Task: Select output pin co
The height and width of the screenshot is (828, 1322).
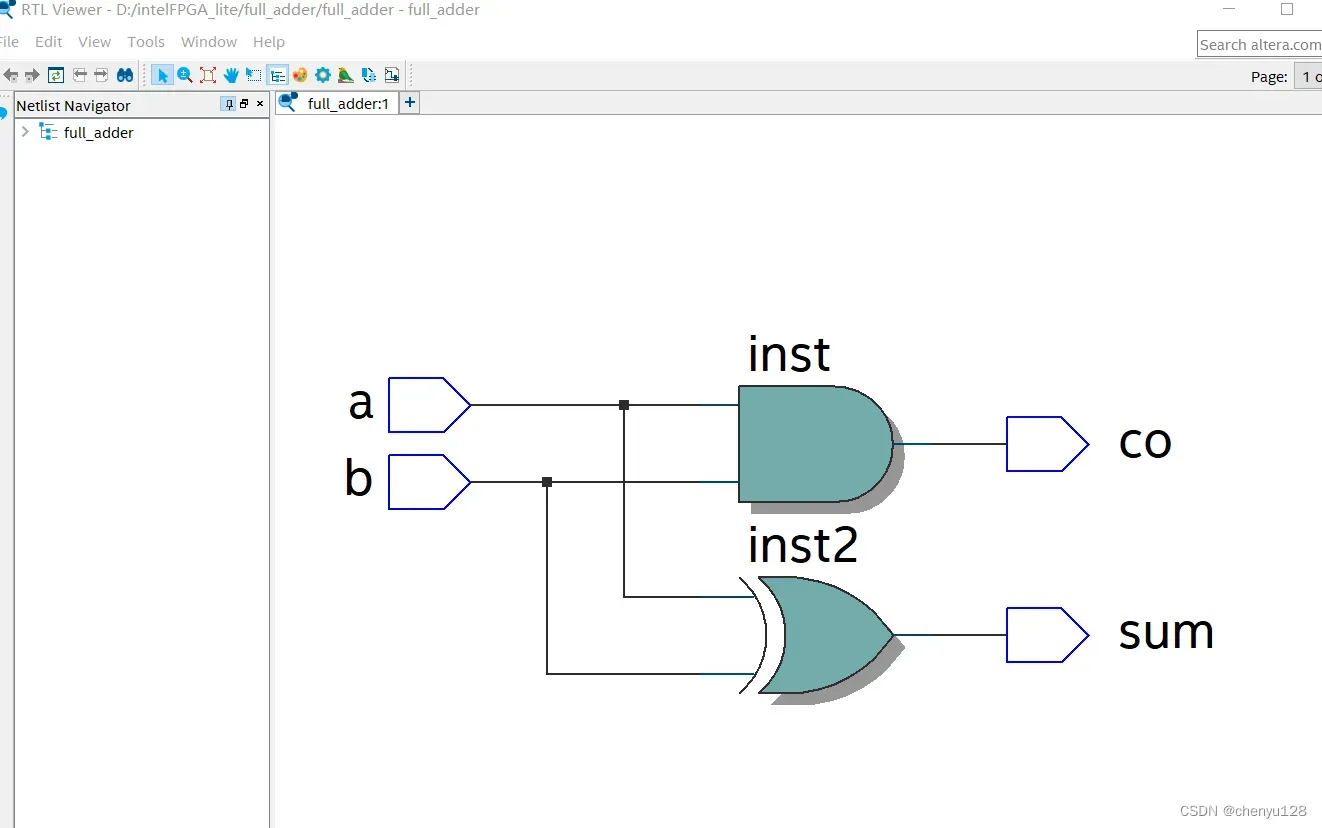Action: point(1047,444)
